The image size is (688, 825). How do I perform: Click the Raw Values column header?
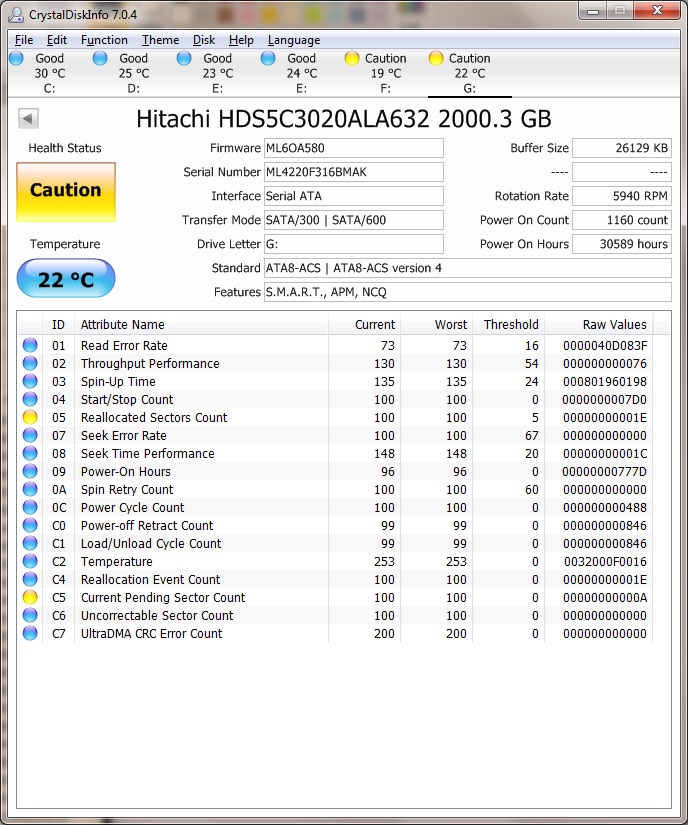click(599, 325)
